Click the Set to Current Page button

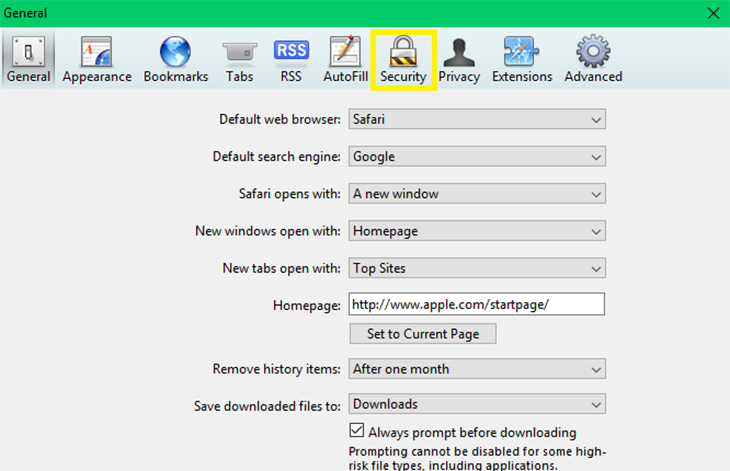click(x=423, y=334)
